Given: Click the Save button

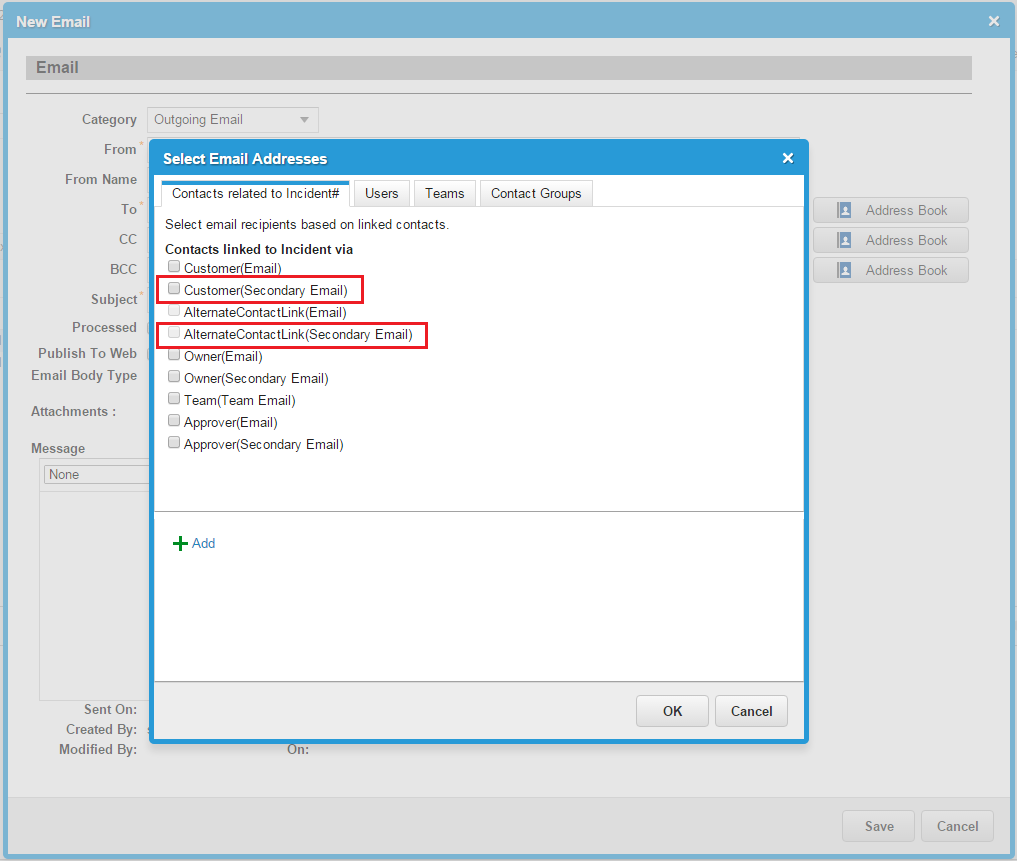Looking at the screenshot, I should 878,826.
